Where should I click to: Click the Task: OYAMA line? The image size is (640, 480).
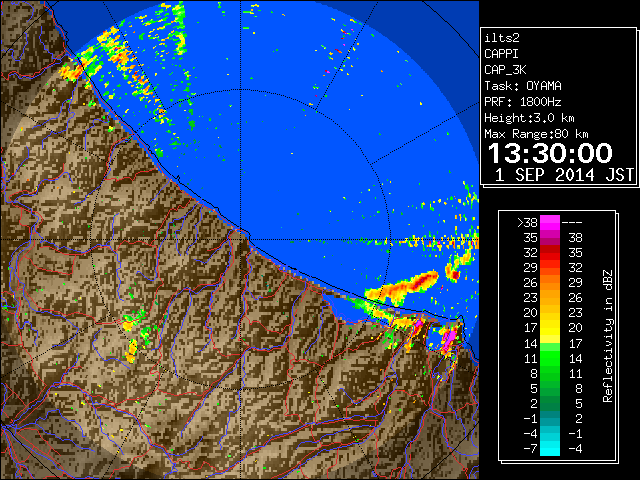click(x=523, y=86)
